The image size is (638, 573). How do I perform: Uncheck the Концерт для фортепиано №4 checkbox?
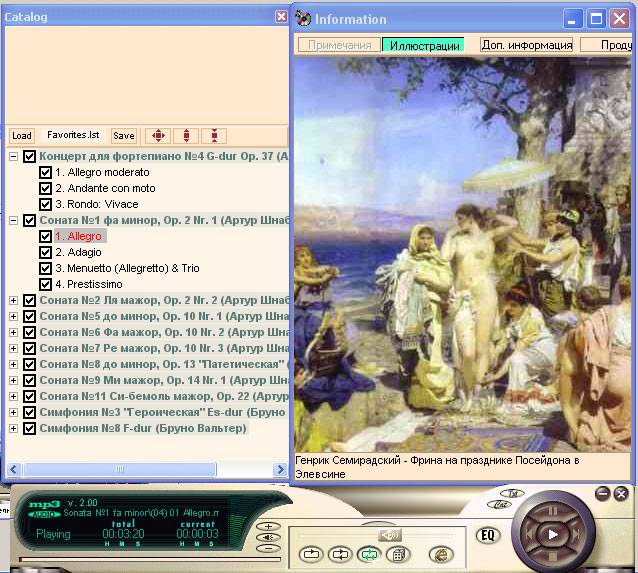coord(29,156)
